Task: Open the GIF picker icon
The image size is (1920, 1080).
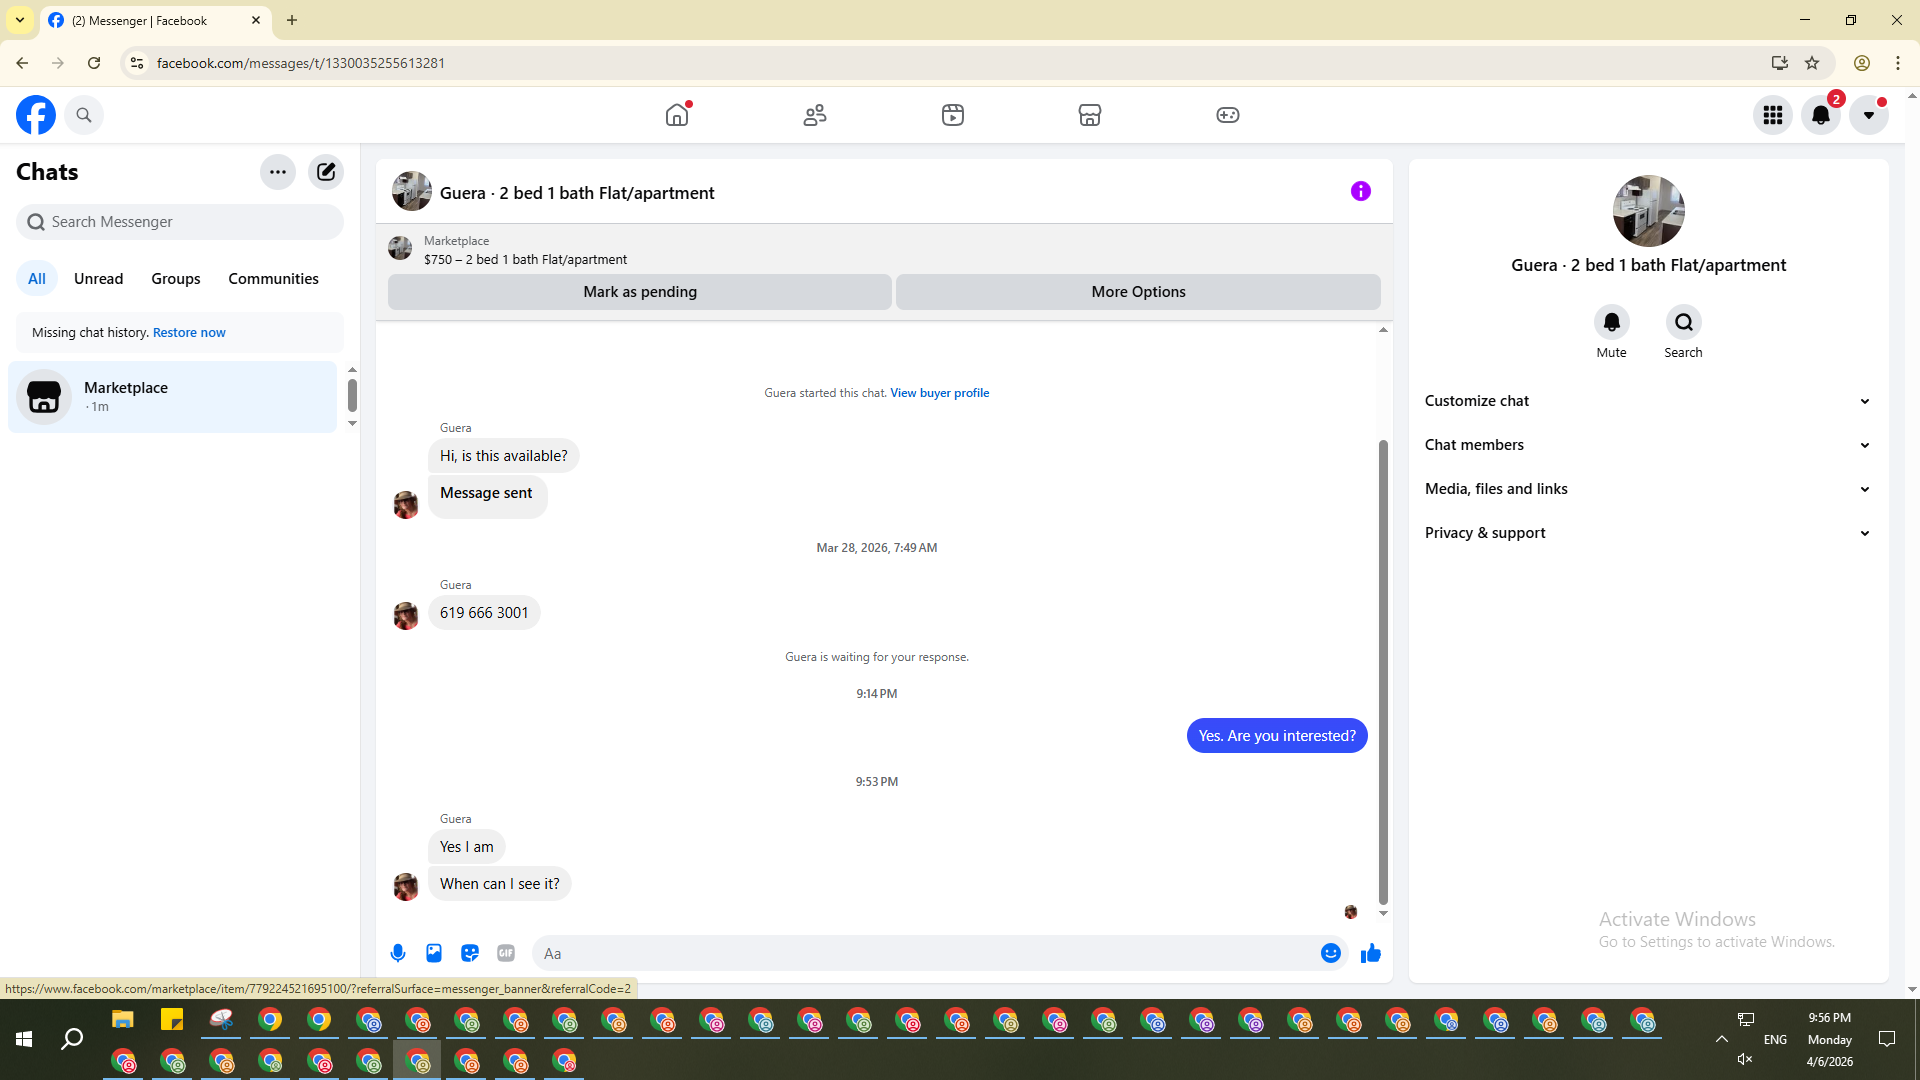Action: (x=506, y=953)
